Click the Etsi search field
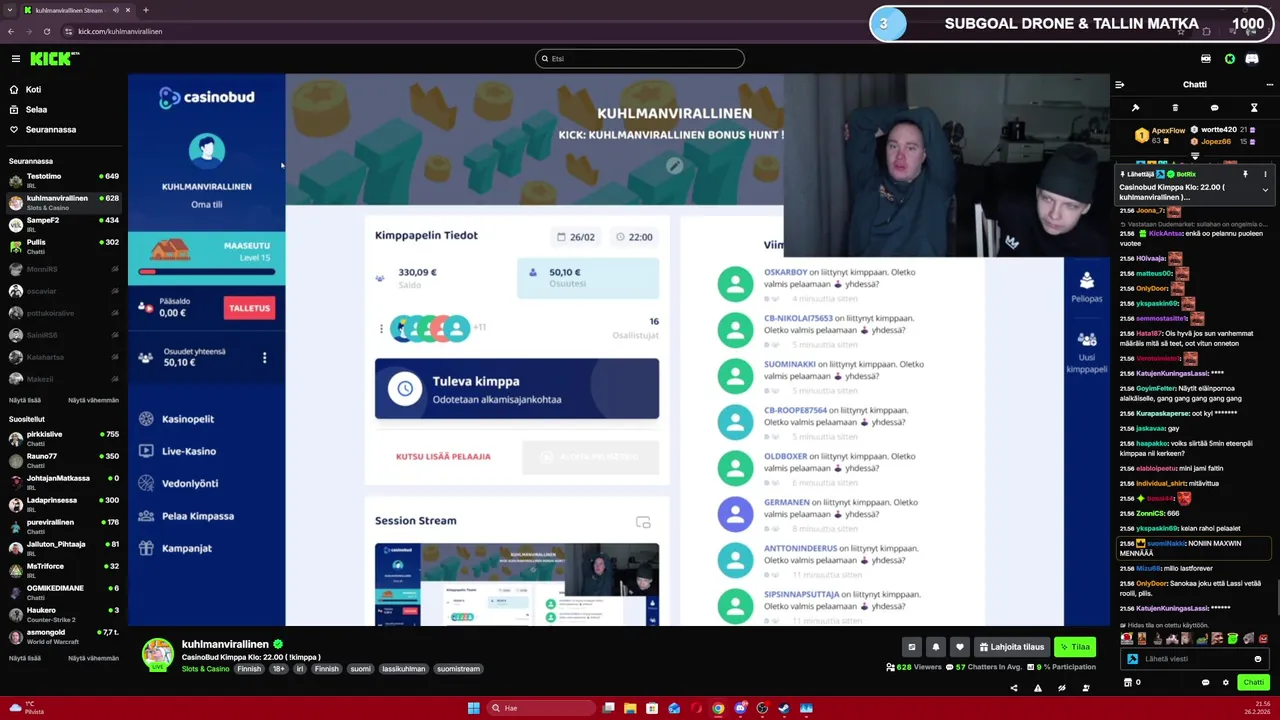Viewport: 1280px width, 720px height. [x=640, y=59]
